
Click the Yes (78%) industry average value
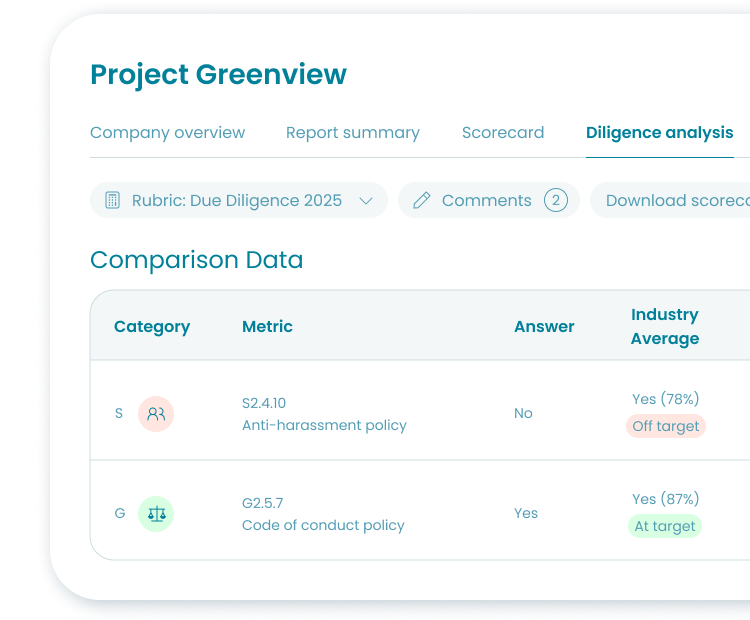[666, 399]
